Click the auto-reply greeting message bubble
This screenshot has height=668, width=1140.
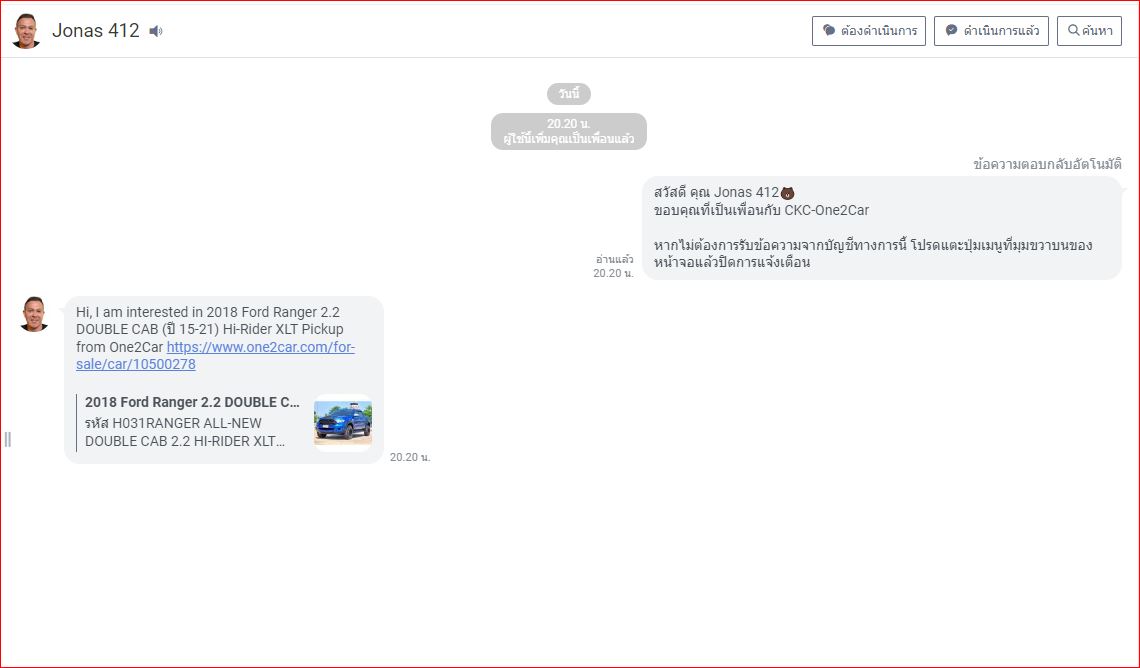[882, 228]
